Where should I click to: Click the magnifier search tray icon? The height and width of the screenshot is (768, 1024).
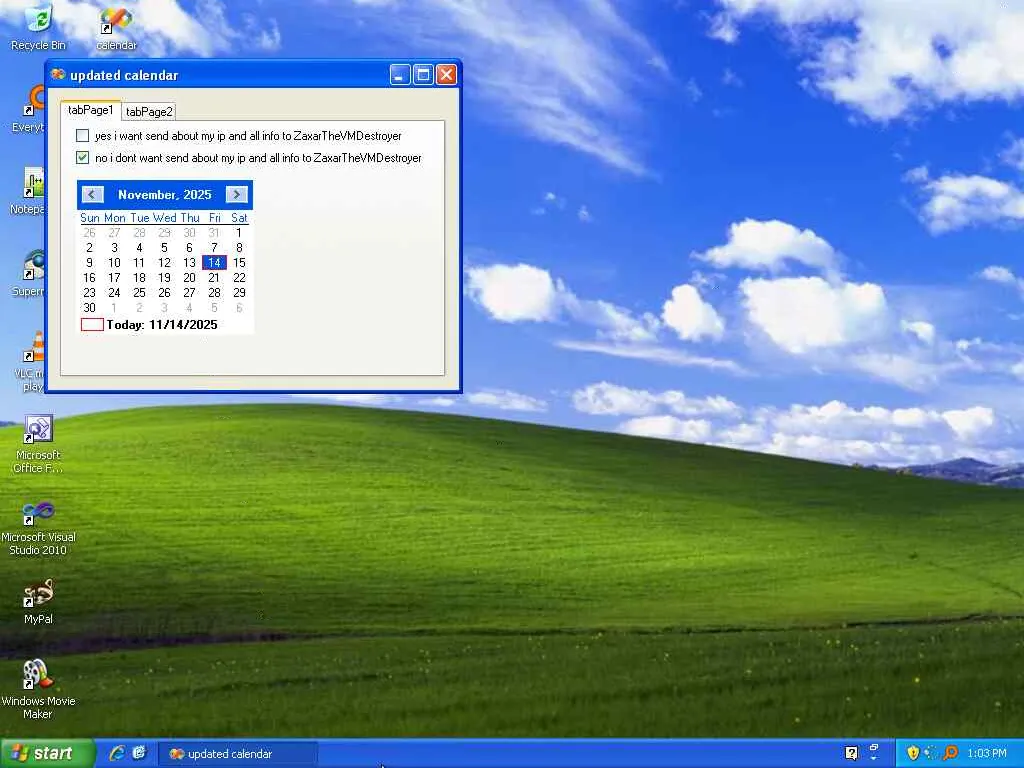tap(951, 753)
